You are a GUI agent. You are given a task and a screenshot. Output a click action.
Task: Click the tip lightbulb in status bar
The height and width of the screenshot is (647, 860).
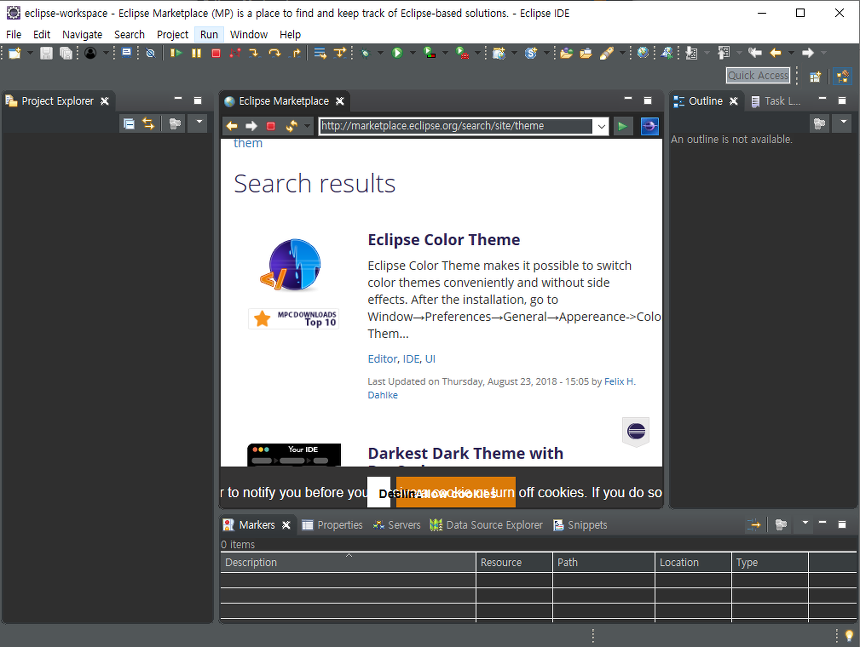(849, 635)
